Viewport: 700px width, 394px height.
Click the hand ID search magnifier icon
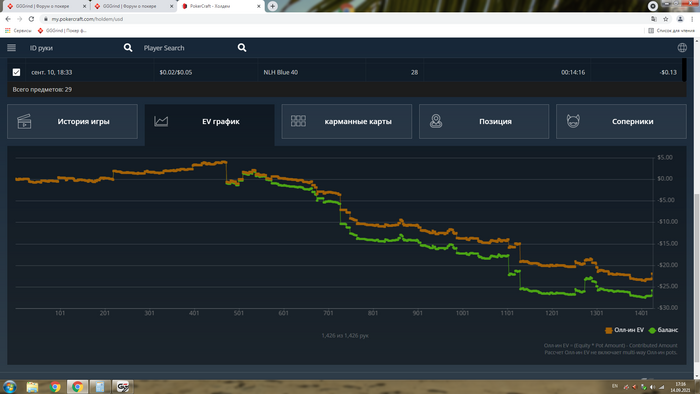click(x=128, y=48)
